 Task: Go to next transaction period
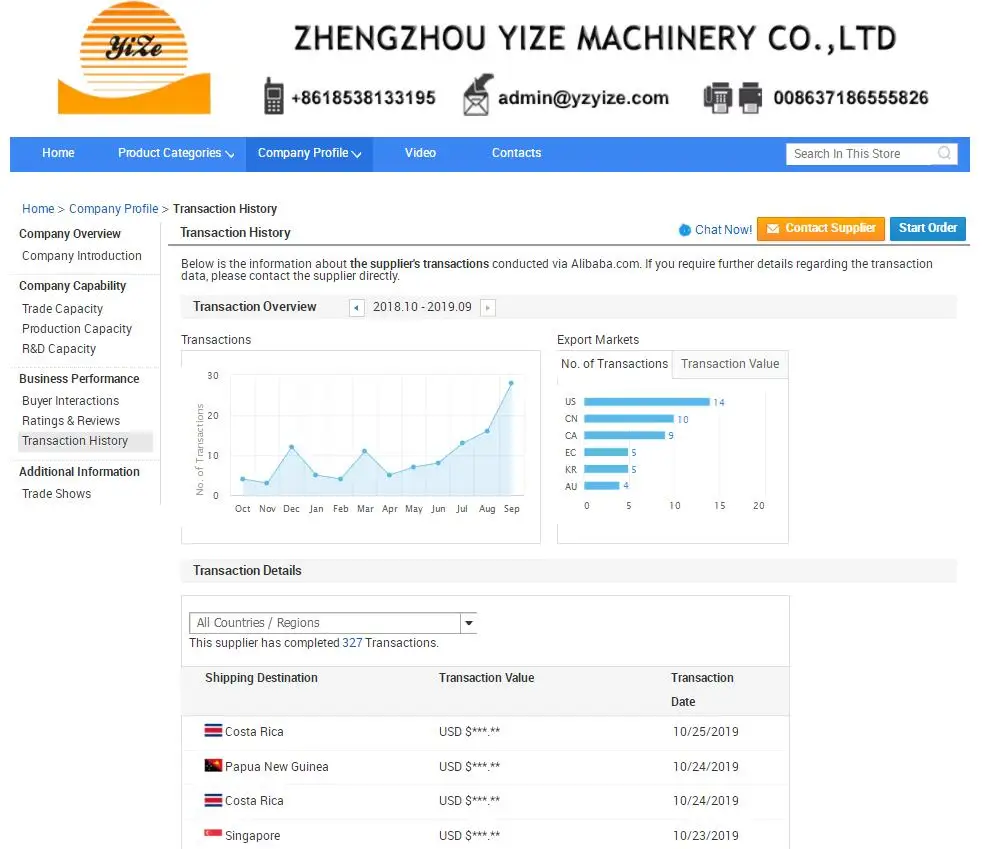click(x=488, y=308)
